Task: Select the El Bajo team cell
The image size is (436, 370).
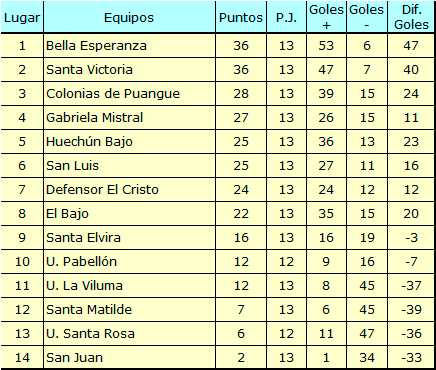Action: click(x=129, y=214)
